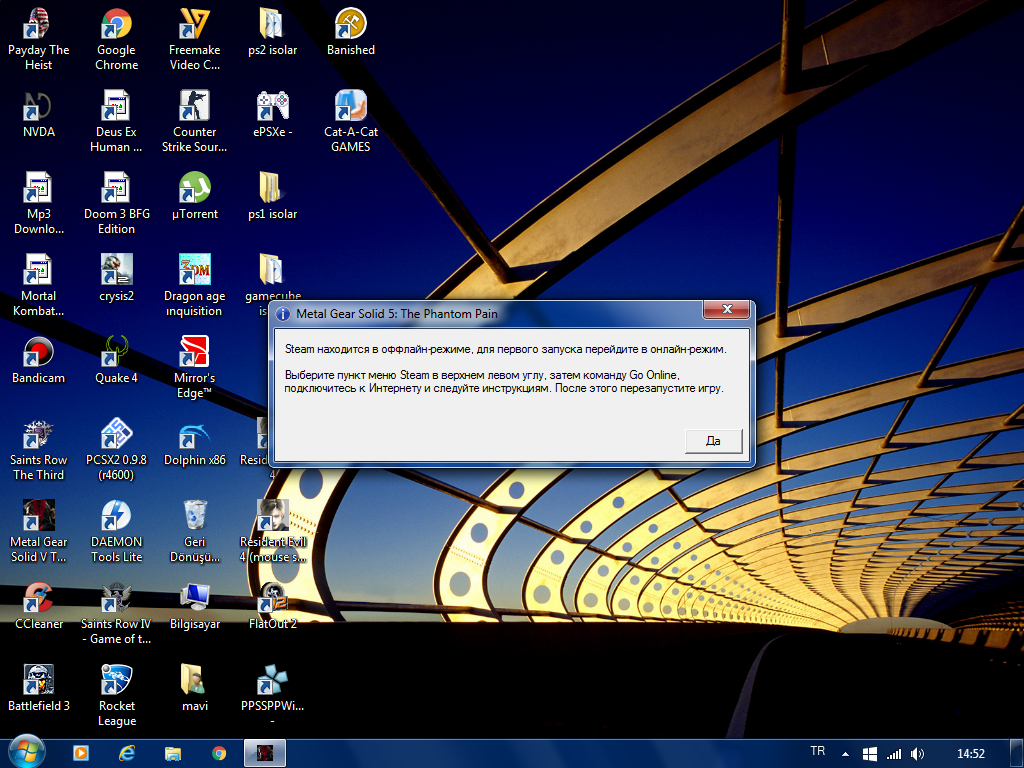Image resolution: width=1024 pixels, height=768 pixels.
Task: Show hidden system tray icons
Action: tap(846, 754)
